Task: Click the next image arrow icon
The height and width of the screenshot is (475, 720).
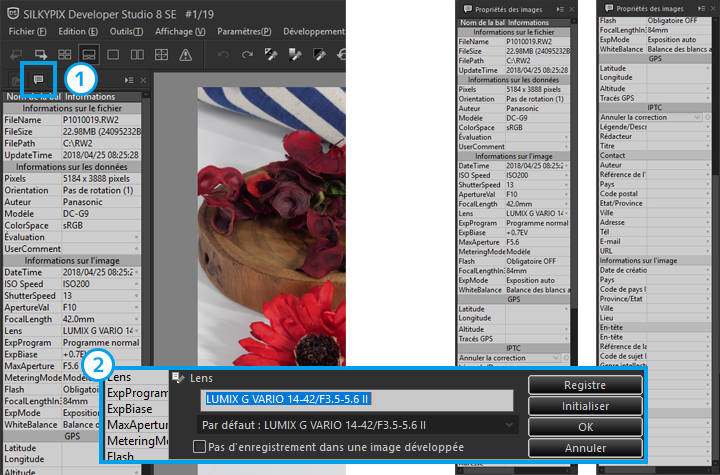Action: 41,53
